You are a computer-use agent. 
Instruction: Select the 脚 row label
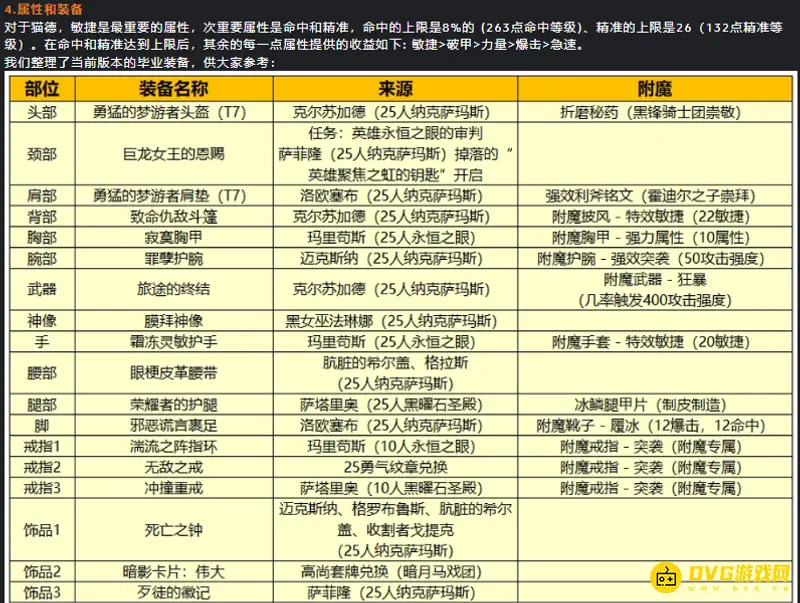(x=42, y=426)
